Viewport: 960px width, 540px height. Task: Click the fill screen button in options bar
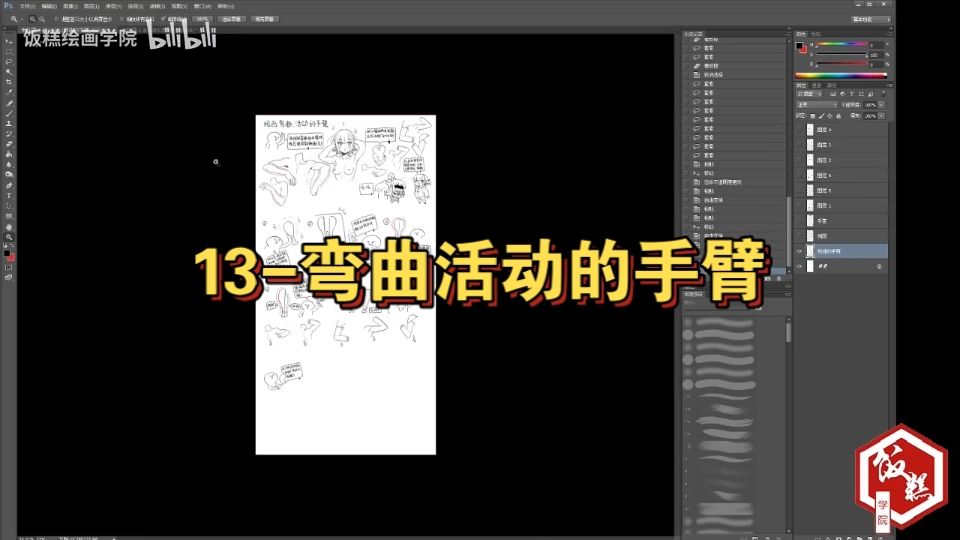pos(264,19)
